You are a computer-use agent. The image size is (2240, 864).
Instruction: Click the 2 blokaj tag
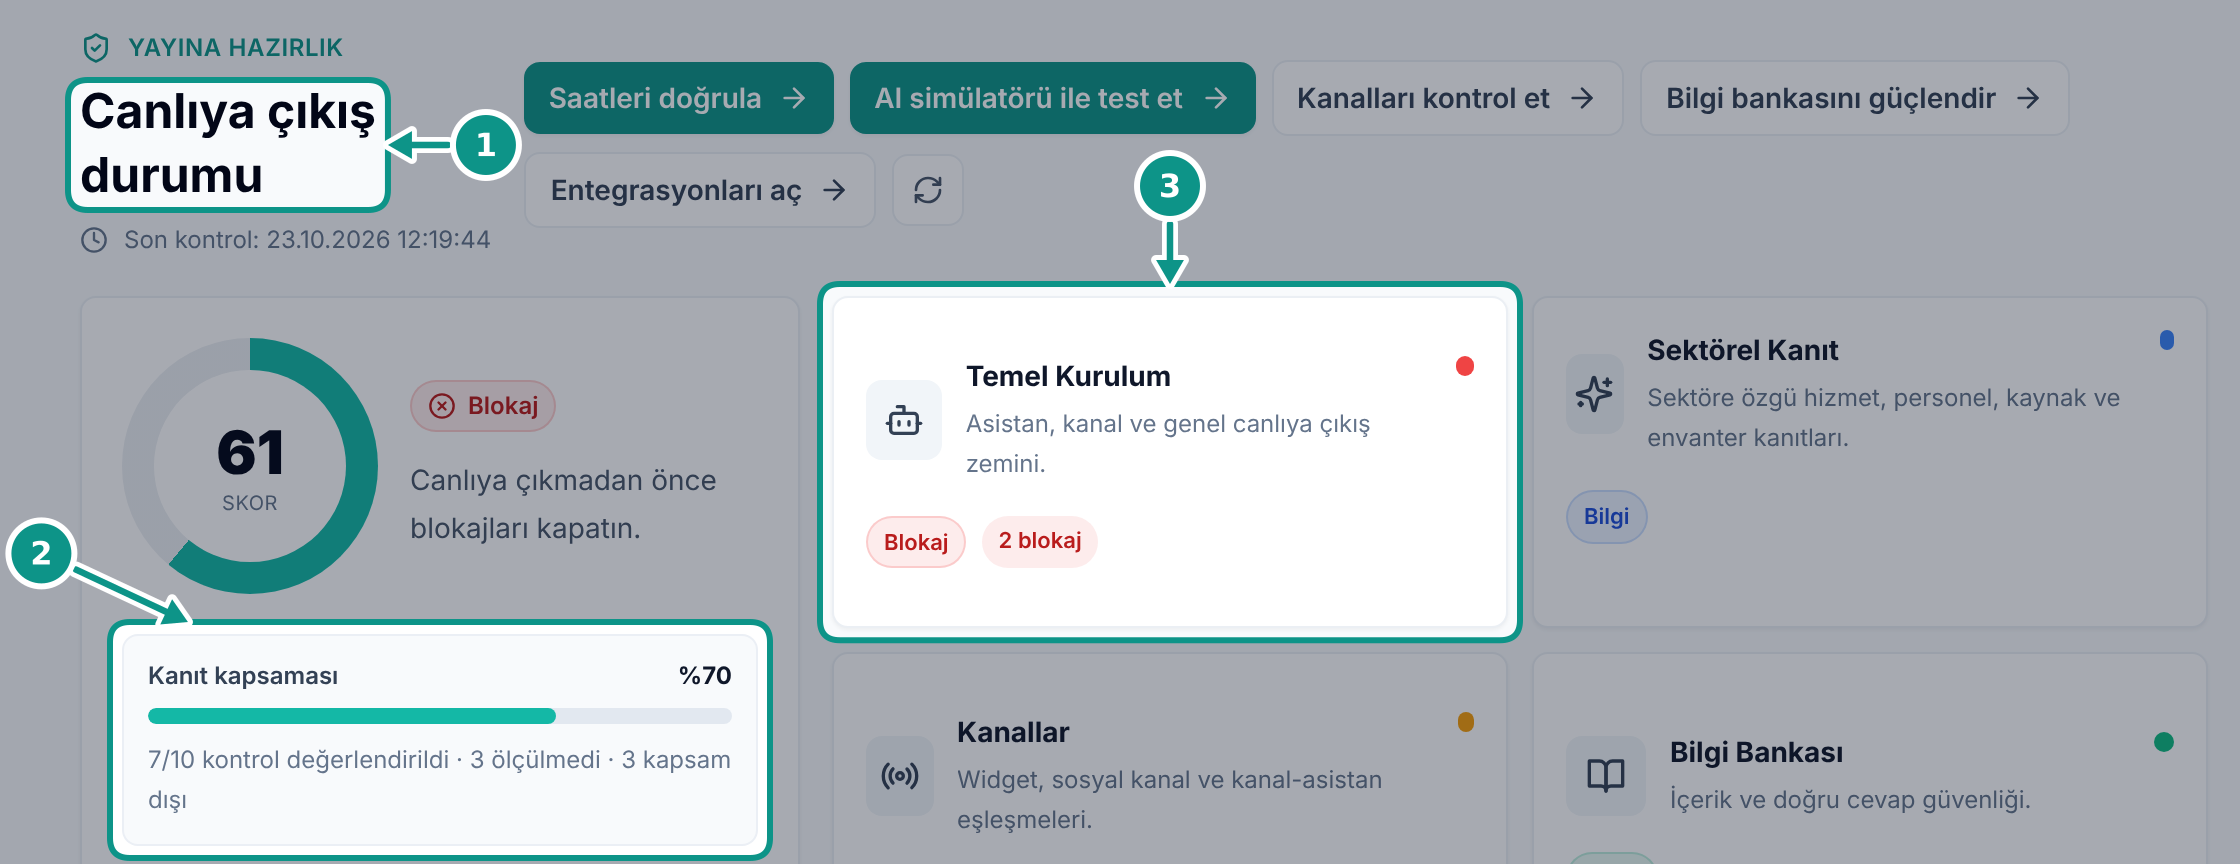[1040, 541]
